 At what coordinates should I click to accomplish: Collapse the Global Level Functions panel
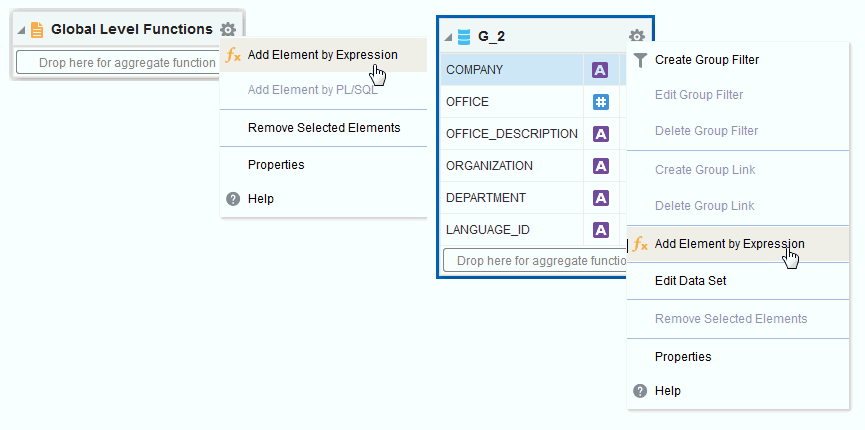click(21, 30)
